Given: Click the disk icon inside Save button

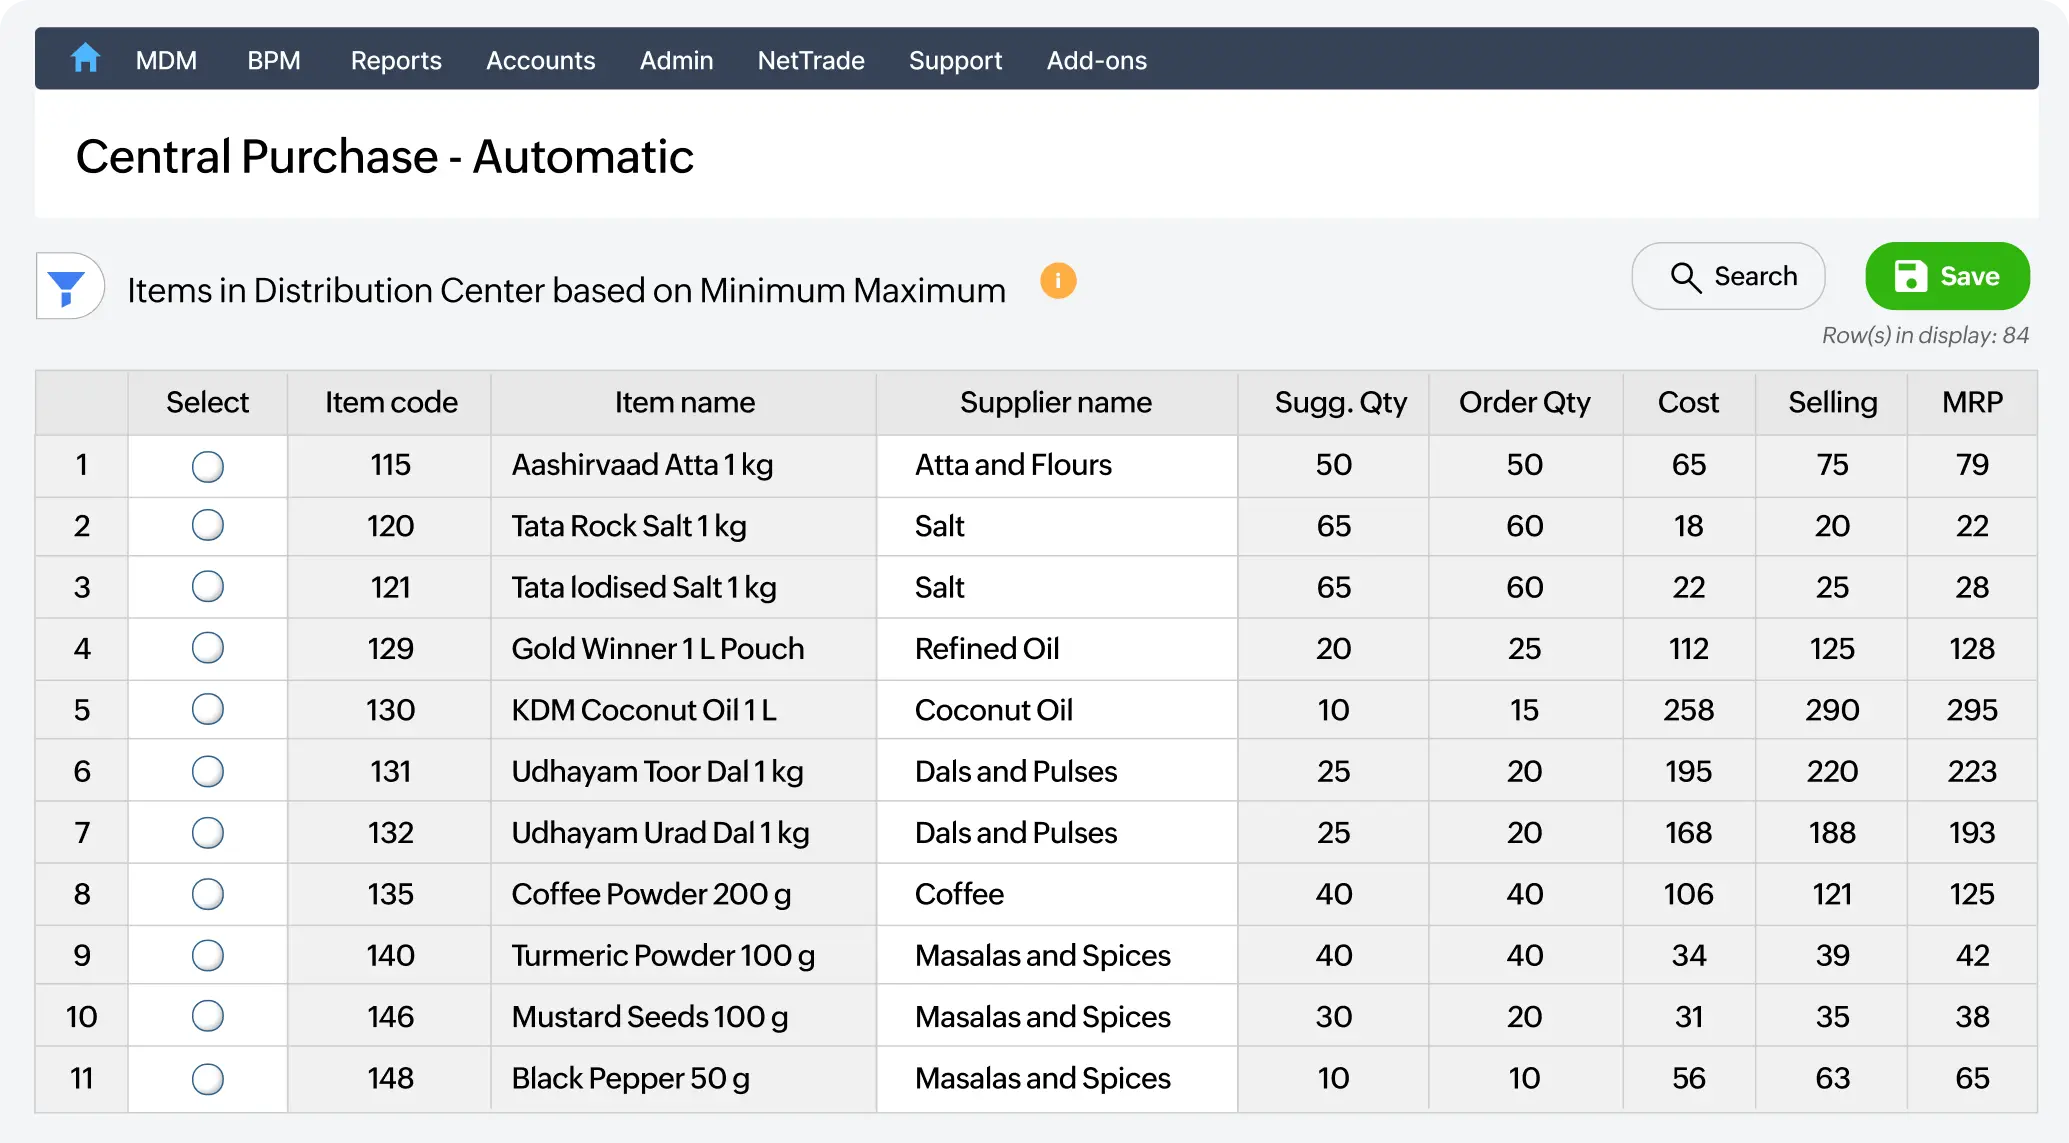Looking at the screenshot, I should pos(1911,276).
